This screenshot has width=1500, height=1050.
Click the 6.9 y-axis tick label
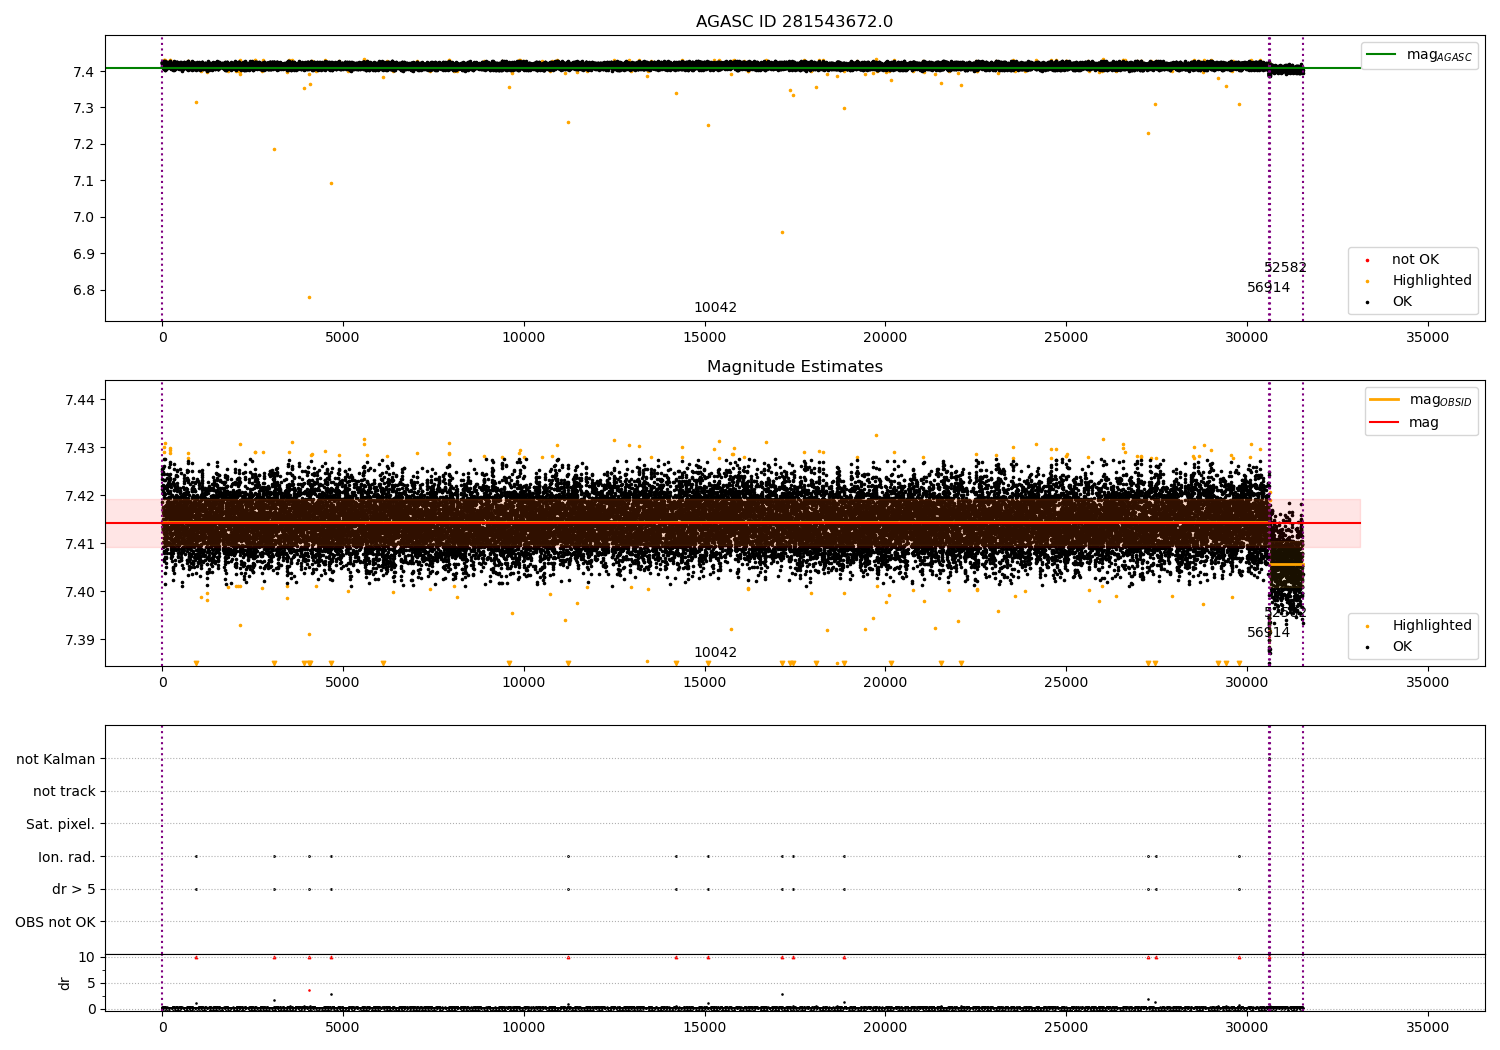[x=84, y=254]
